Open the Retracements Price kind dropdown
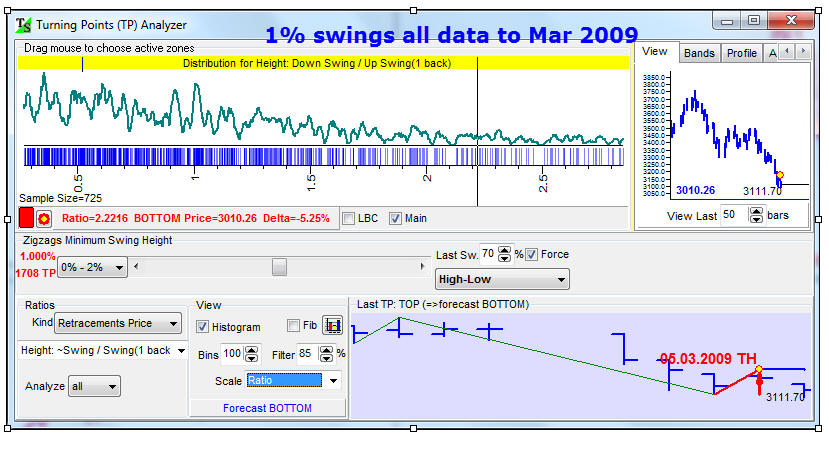Viewport: 829px width, 456px height. tap(119, 323)
